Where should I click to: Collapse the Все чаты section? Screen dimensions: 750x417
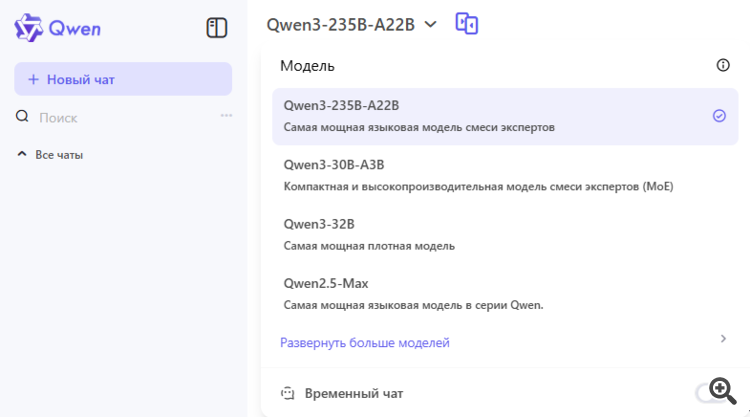pyautogui.click(x=22, y=155)
